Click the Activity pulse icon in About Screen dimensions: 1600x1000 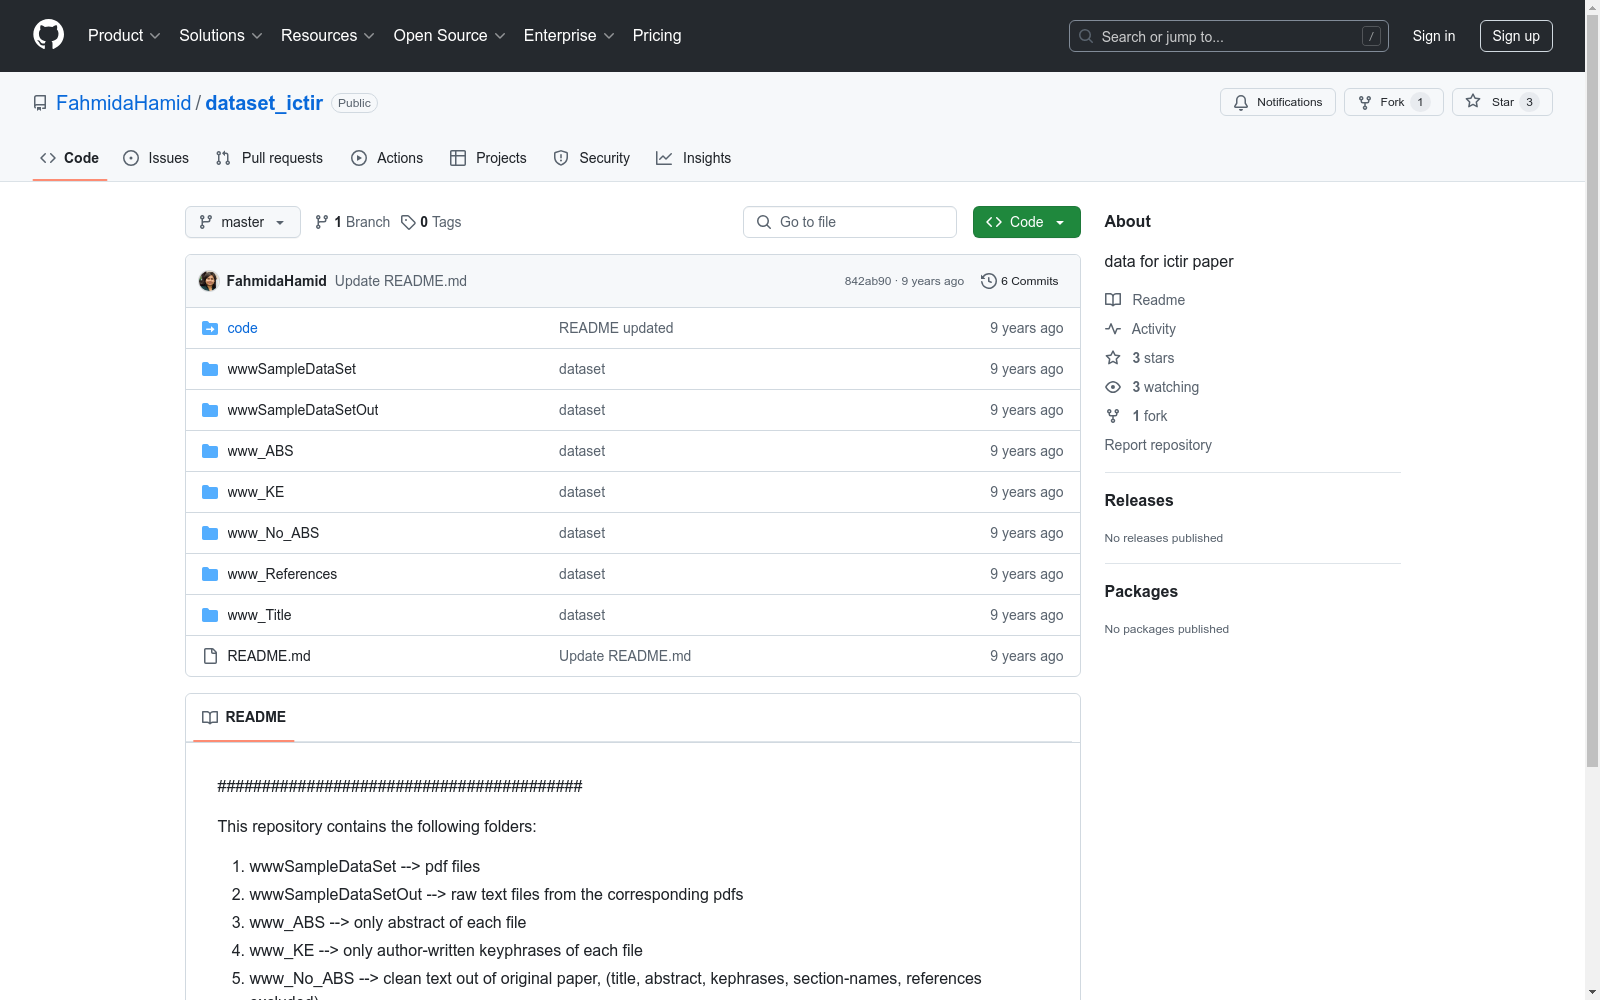[x=1113, y=329]
